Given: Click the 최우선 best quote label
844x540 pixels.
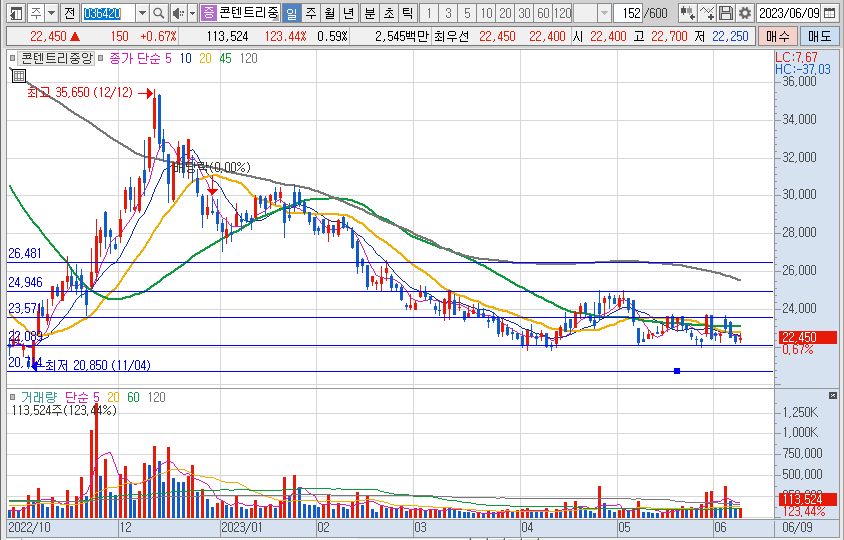Looking at the screenshot, I should [x=451, y=37].
